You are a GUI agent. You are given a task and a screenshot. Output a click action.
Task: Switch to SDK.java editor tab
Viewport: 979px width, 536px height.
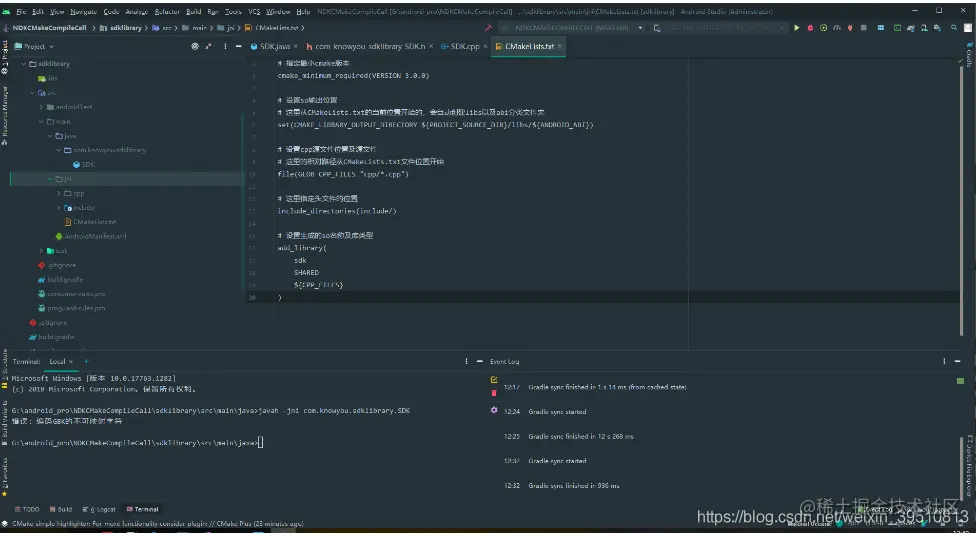pyautogui.click(x=275, y=46)
